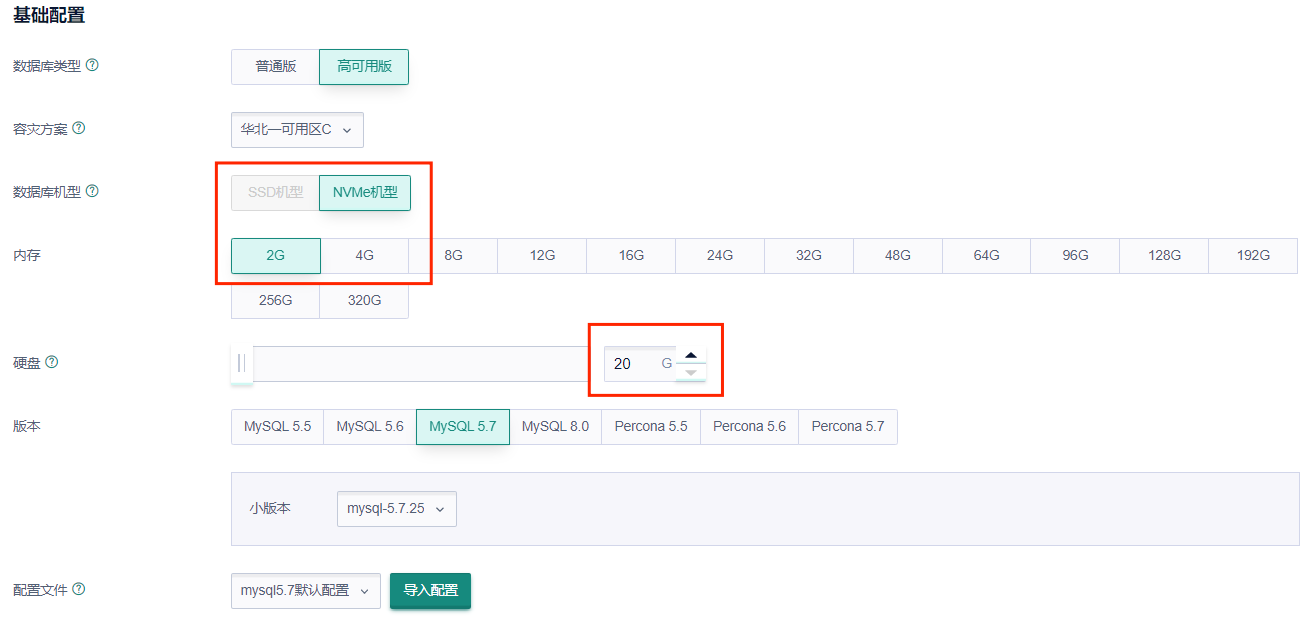Click help icon beside 硬盘
The image size is (1307, 621).
pos(52,363)
